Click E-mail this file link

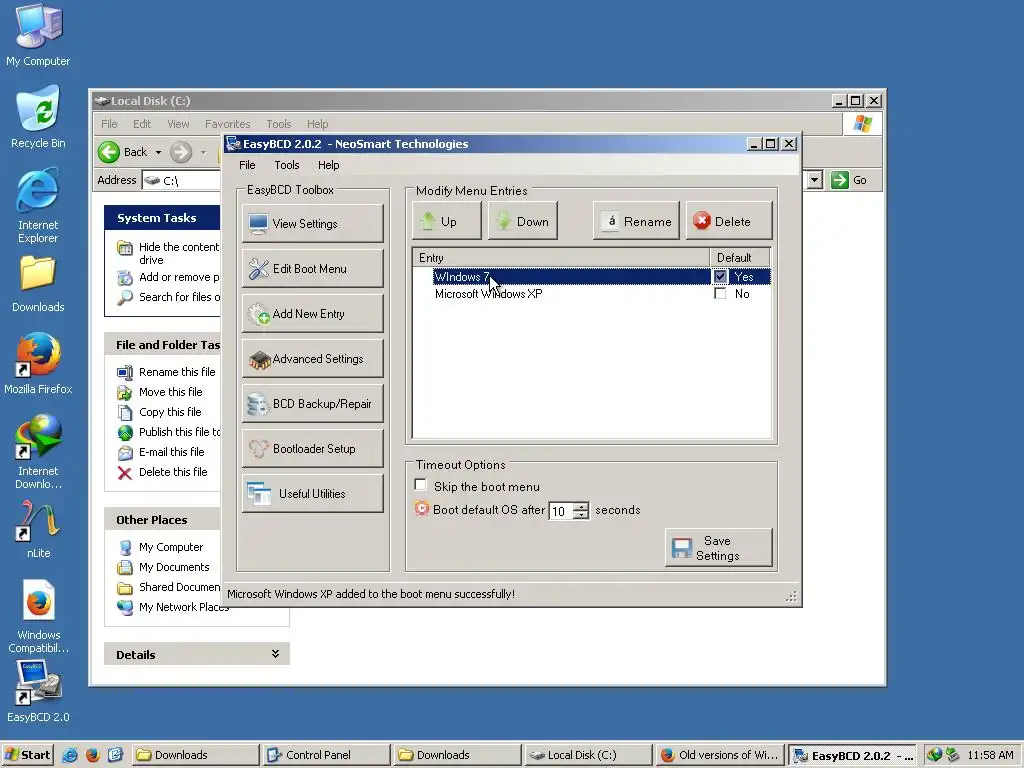(x=171, y=452)
